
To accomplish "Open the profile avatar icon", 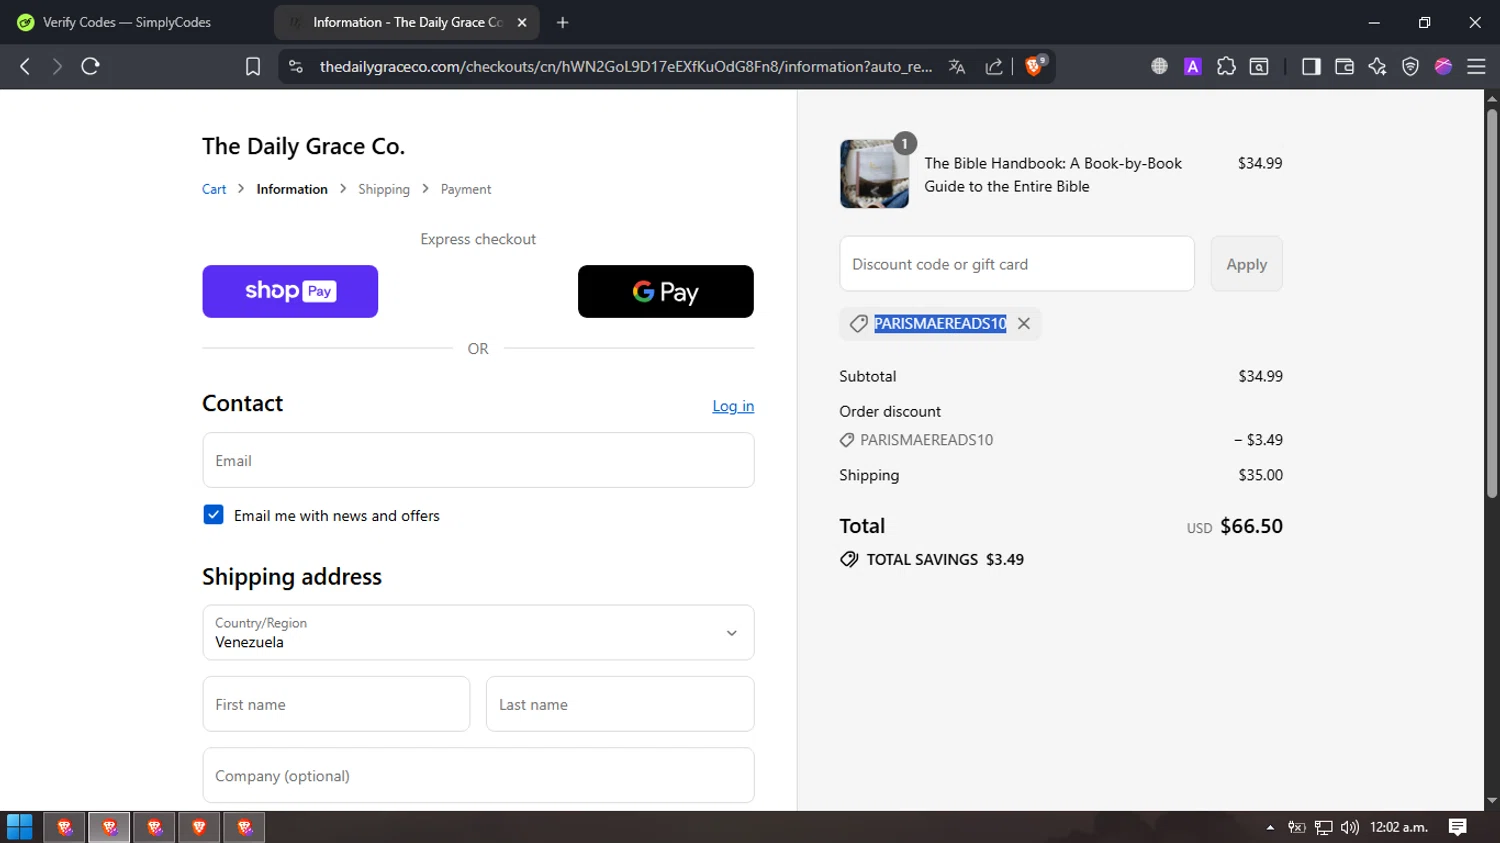I will coord(1443,66).
